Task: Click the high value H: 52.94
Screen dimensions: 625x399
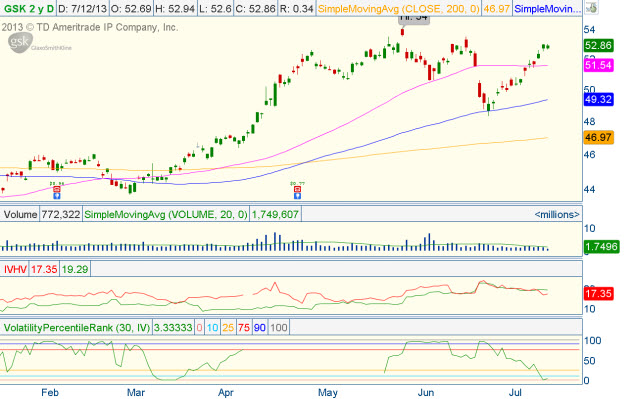Action: click(175, 8)
